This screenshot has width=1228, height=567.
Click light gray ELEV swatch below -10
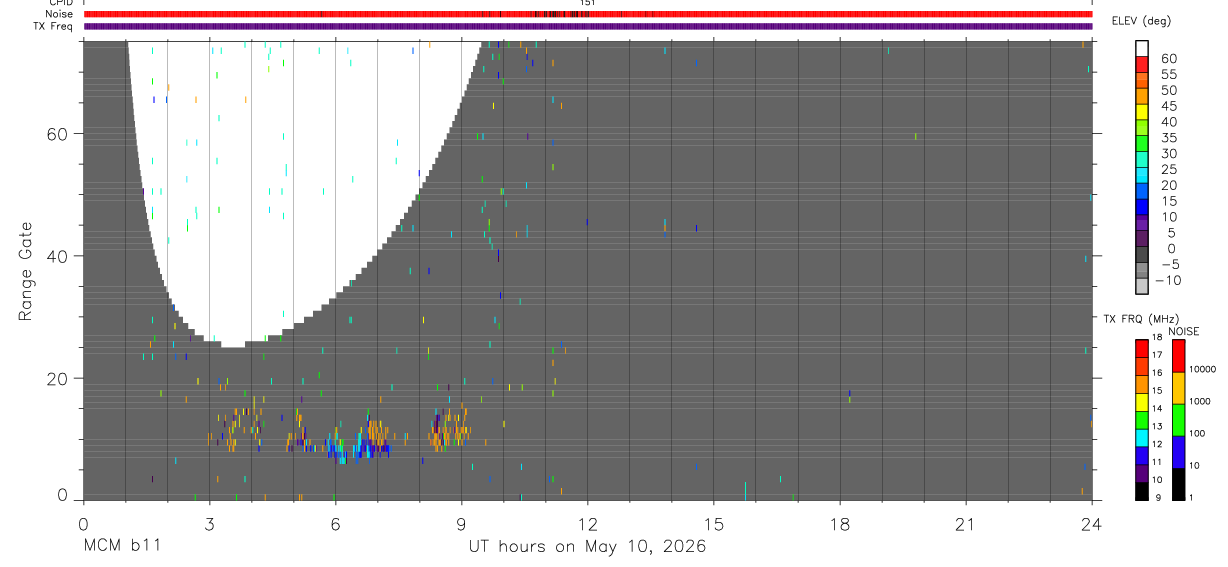pos(1142,287)
